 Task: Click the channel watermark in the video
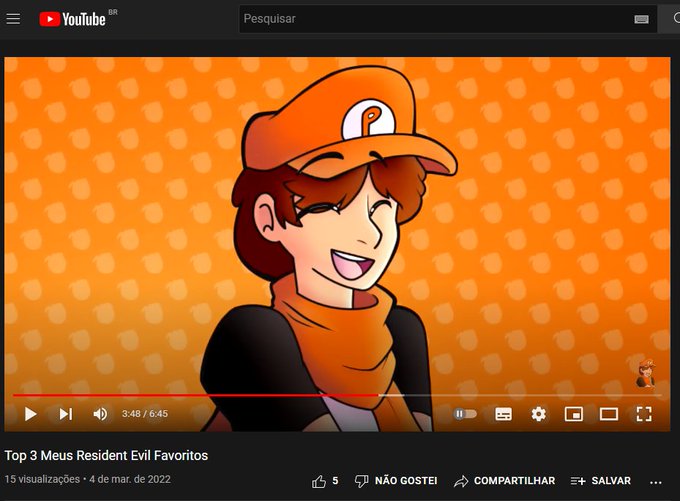click(646, 373)
